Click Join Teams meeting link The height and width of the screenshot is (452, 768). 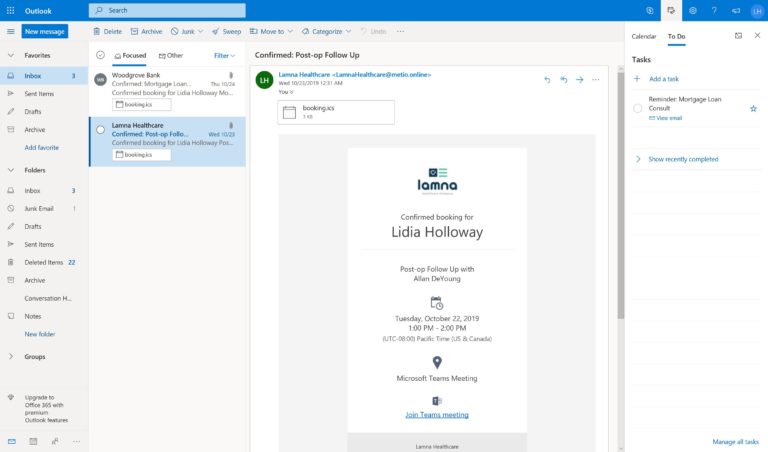[x=437, y=415]
